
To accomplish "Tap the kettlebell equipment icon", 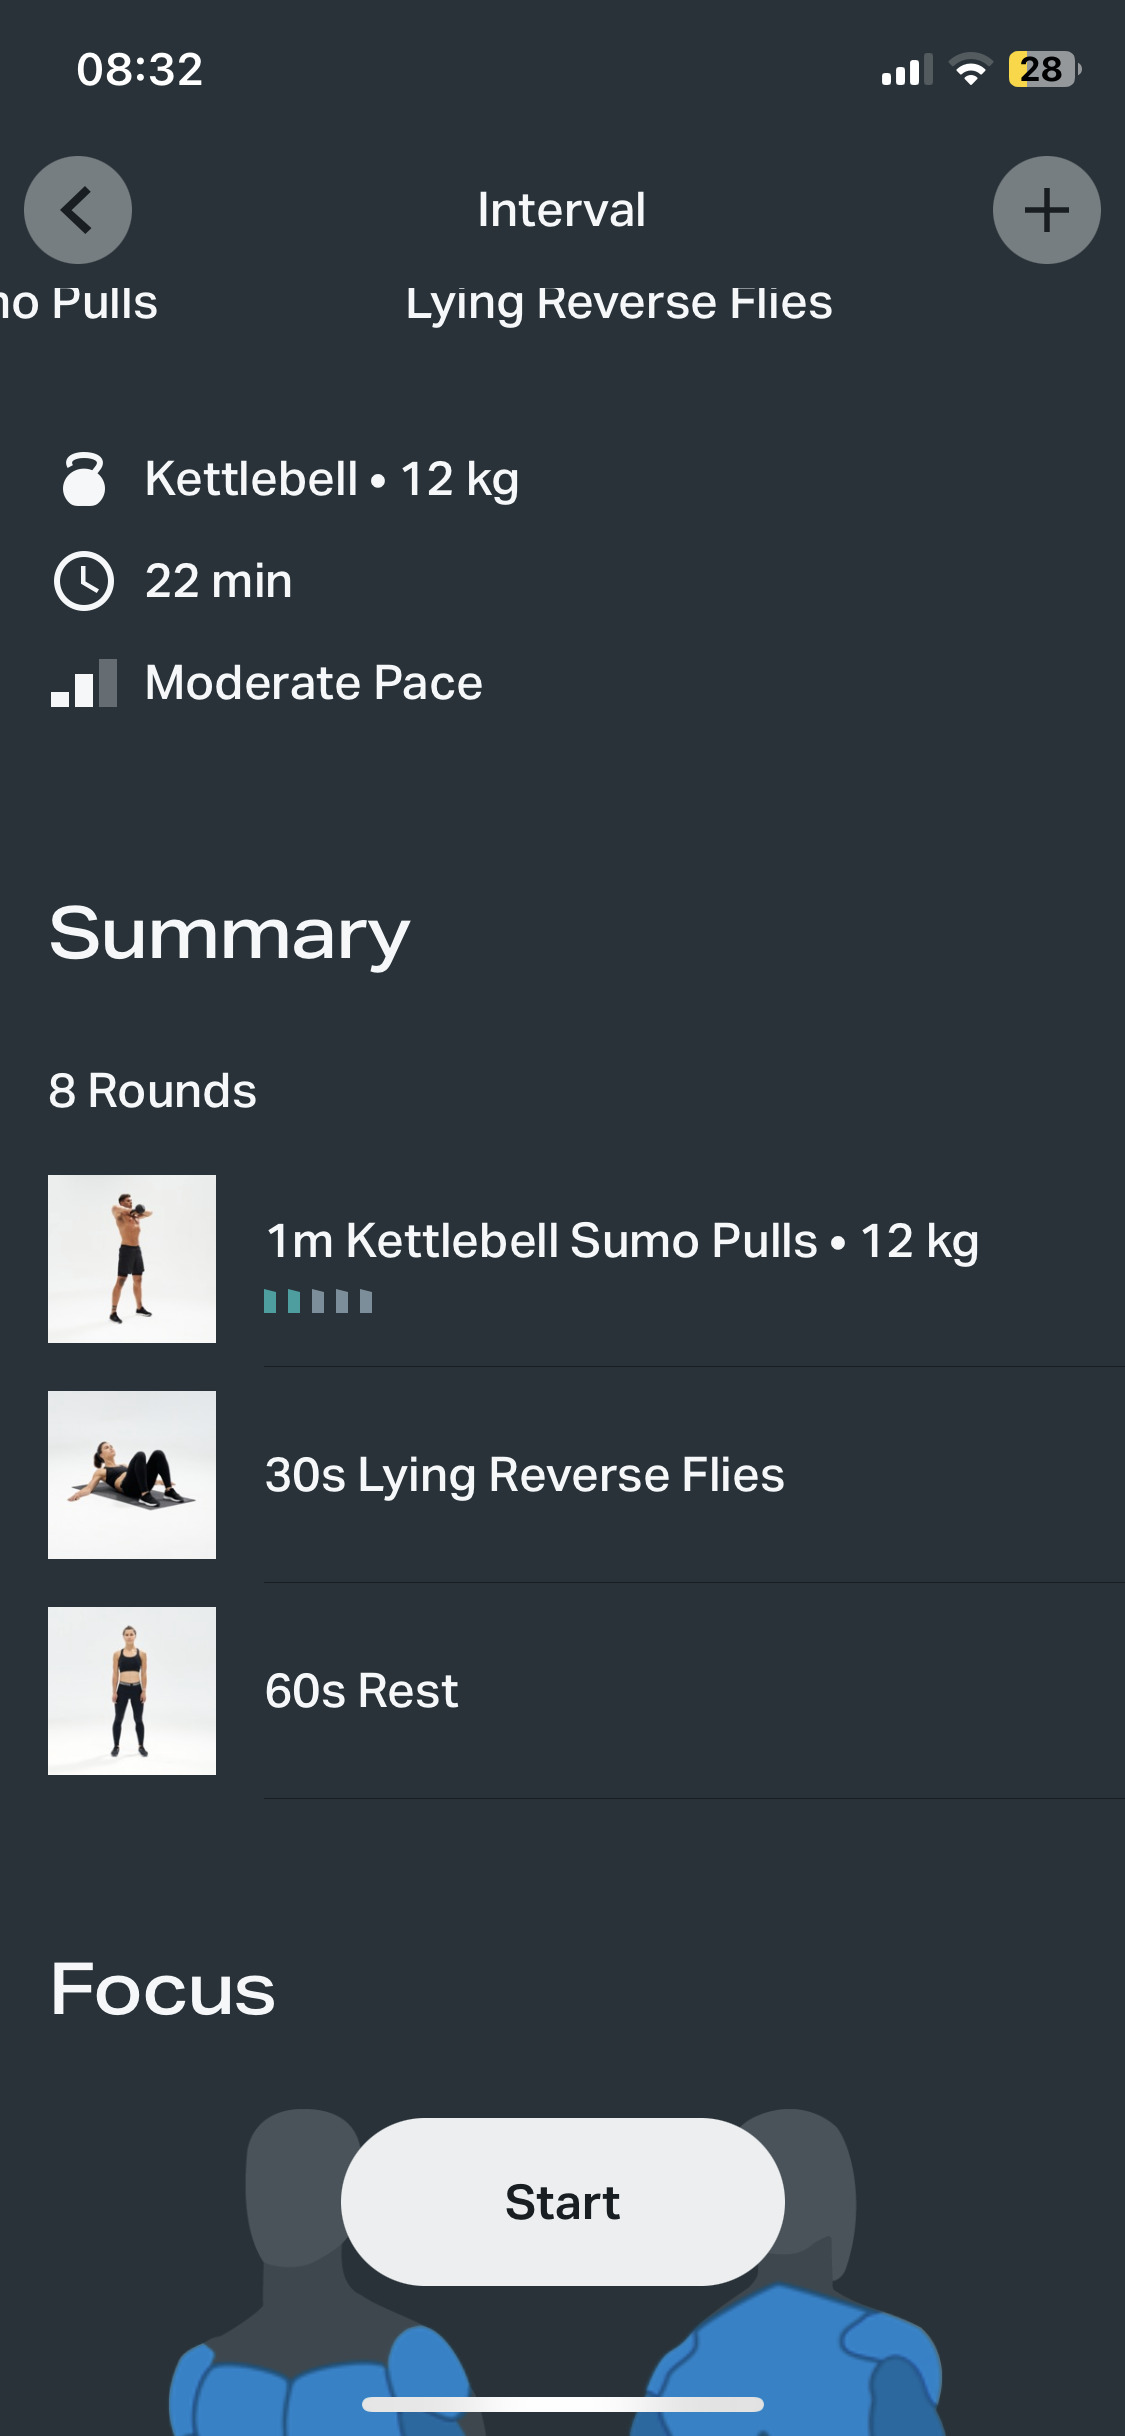I will coord(84,479).
